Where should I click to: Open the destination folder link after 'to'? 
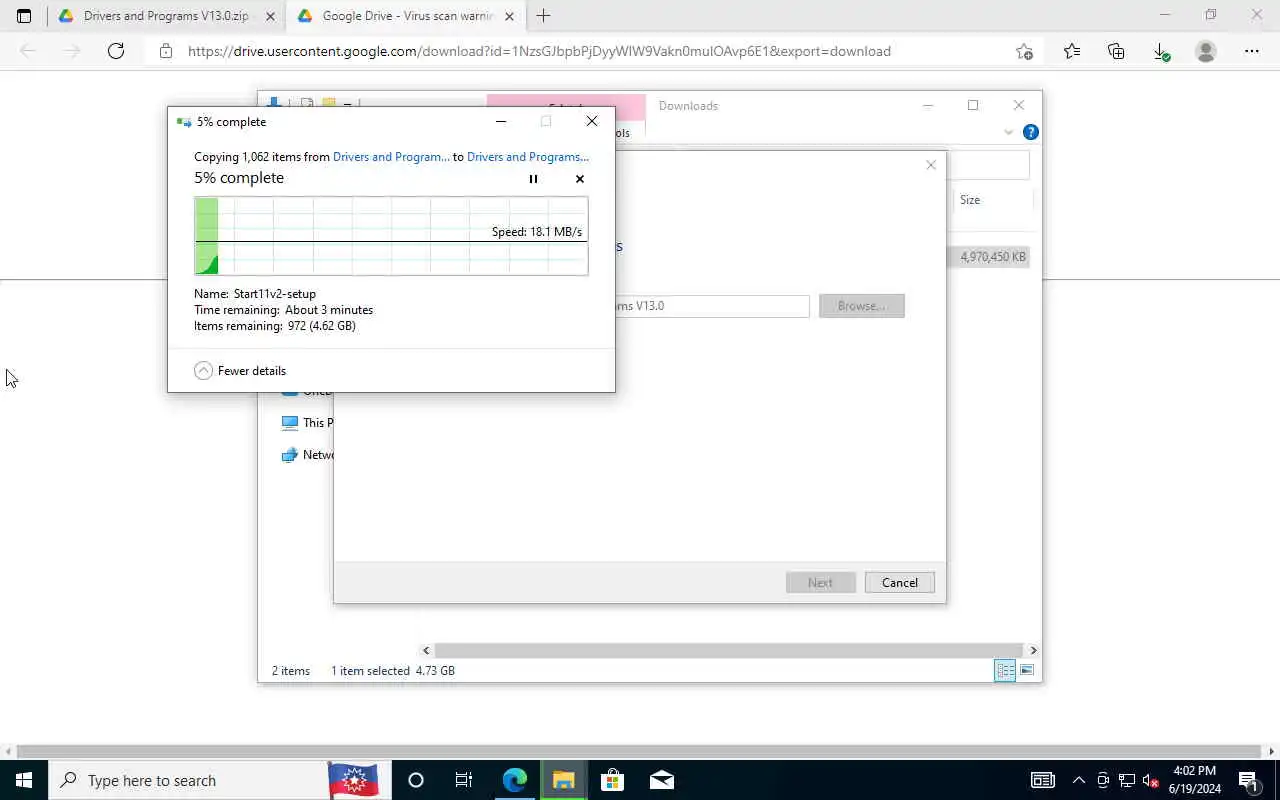coord(528,157)
